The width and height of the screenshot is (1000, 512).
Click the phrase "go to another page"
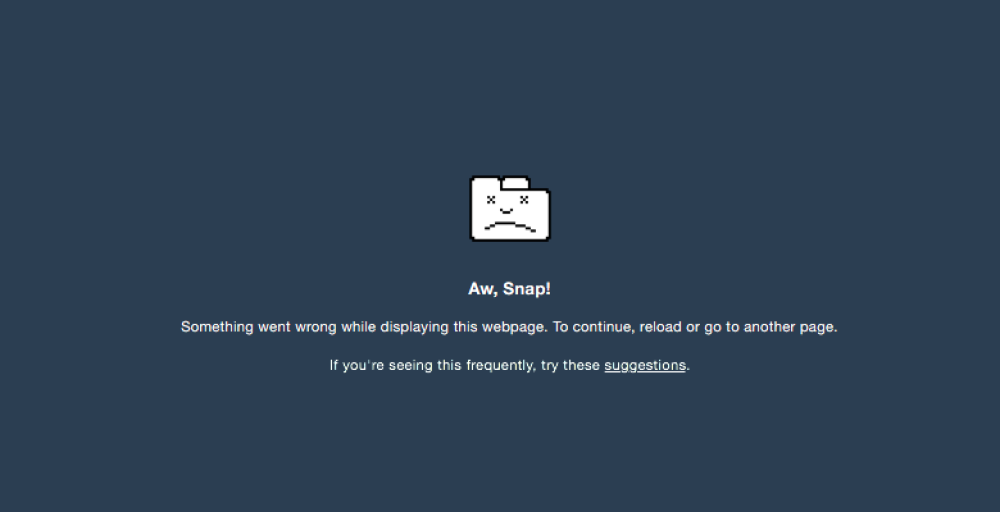click(770, 327)
